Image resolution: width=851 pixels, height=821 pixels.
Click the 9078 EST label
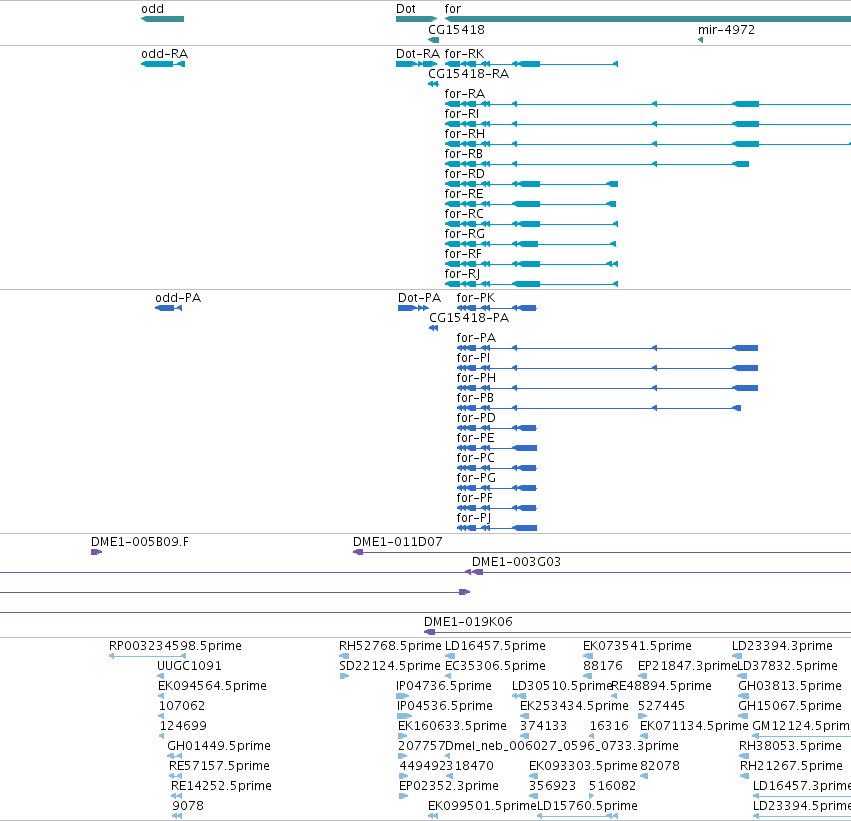[x=188, y=806]
